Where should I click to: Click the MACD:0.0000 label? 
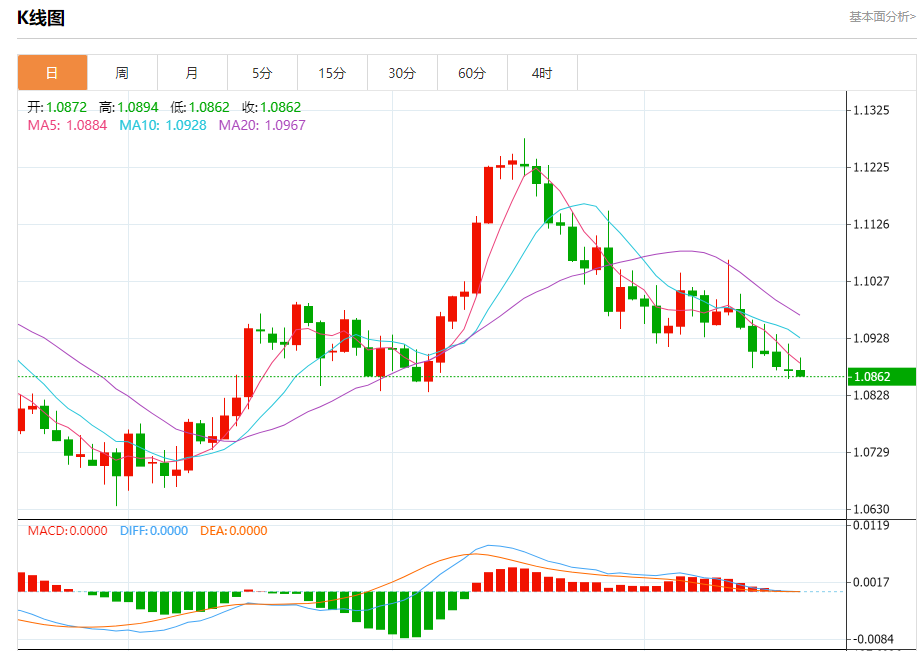tap(68, 531)
